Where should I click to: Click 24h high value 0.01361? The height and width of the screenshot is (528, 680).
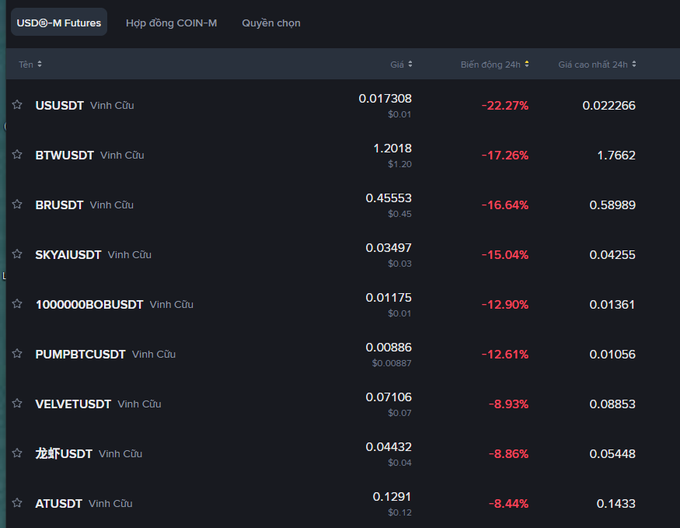pos(612,305)
